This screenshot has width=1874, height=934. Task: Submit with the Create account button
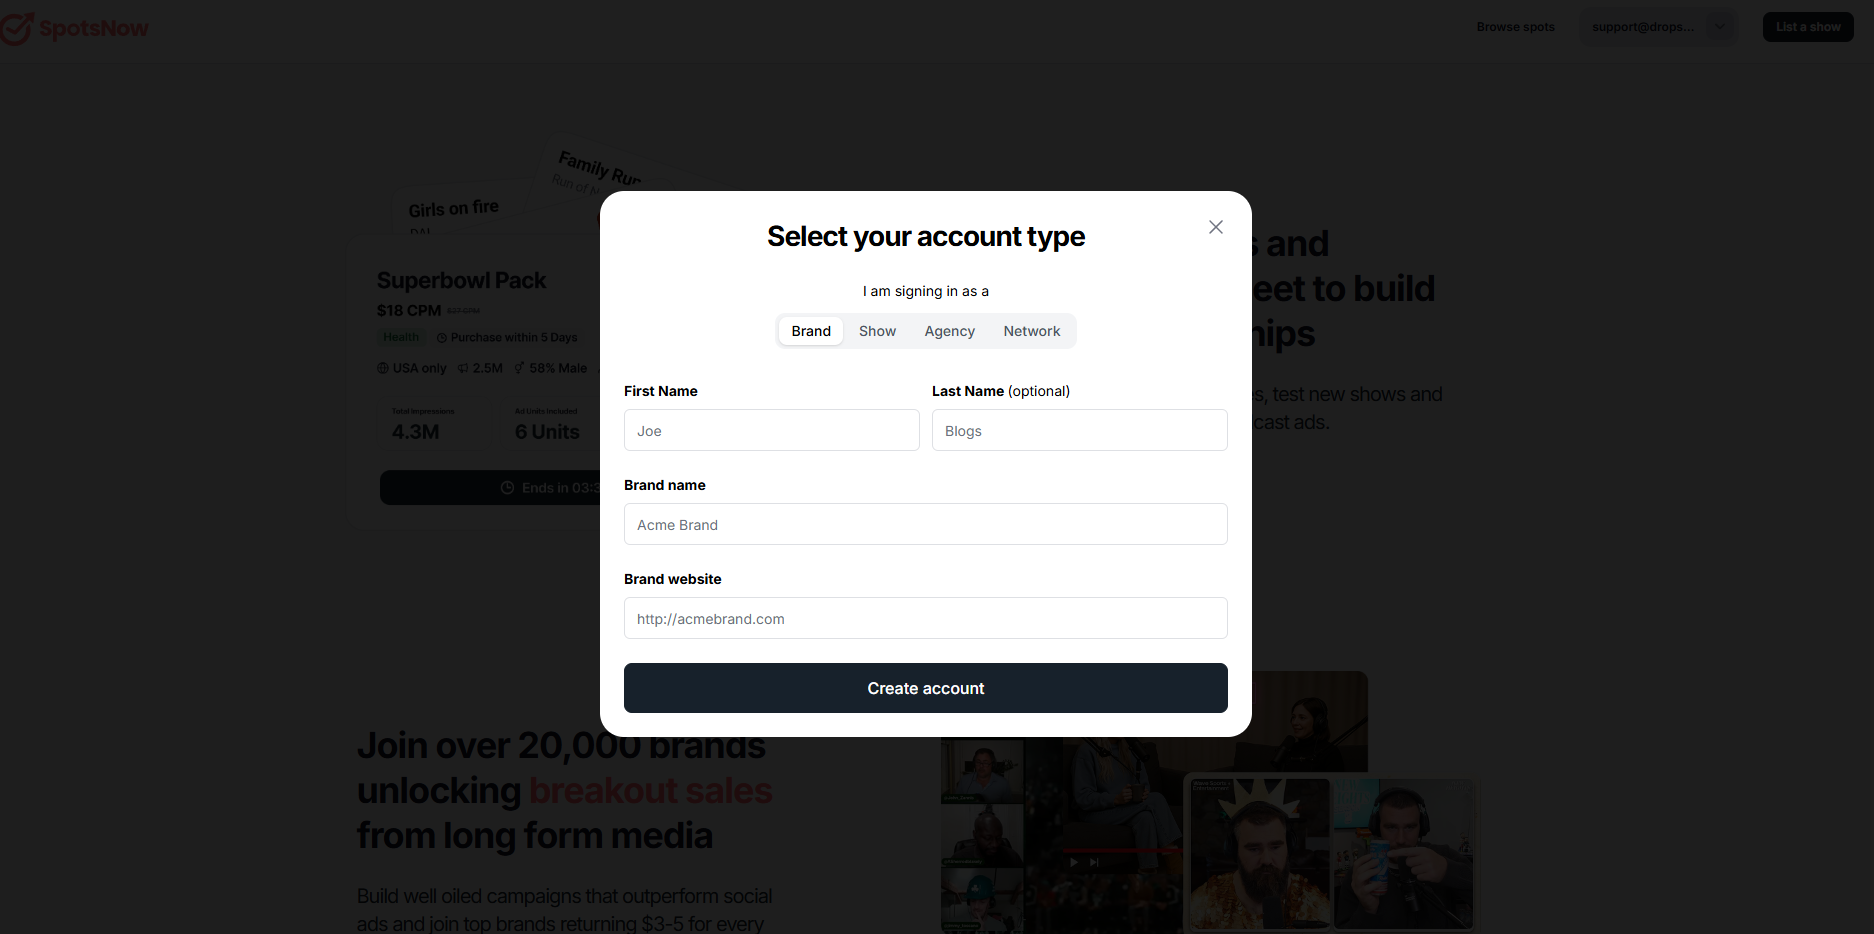click(925, 688)
